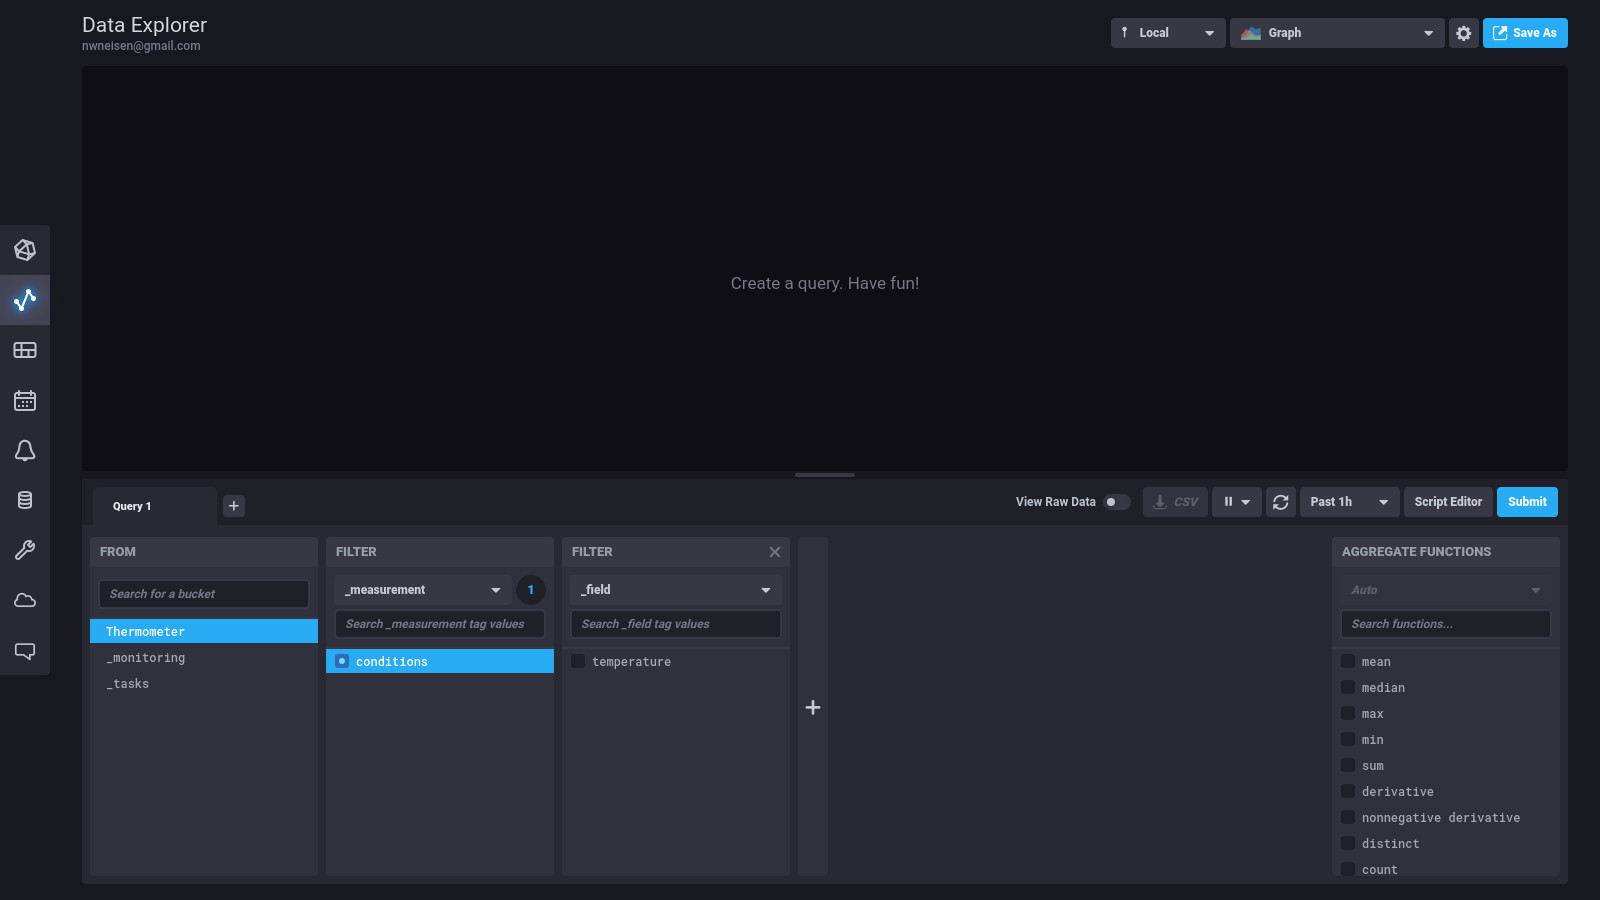Remove the _field filter with X
The height and width of the screenshot is (900, 1600).
click(775, 552)
